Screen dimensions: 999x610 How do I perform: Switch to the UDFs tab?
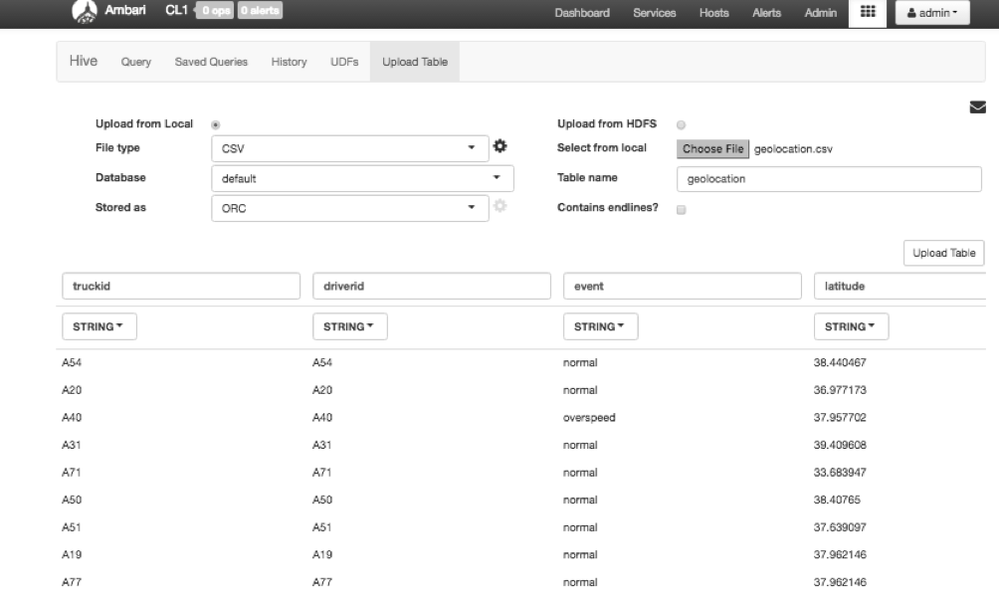click(x=344, y=62)
